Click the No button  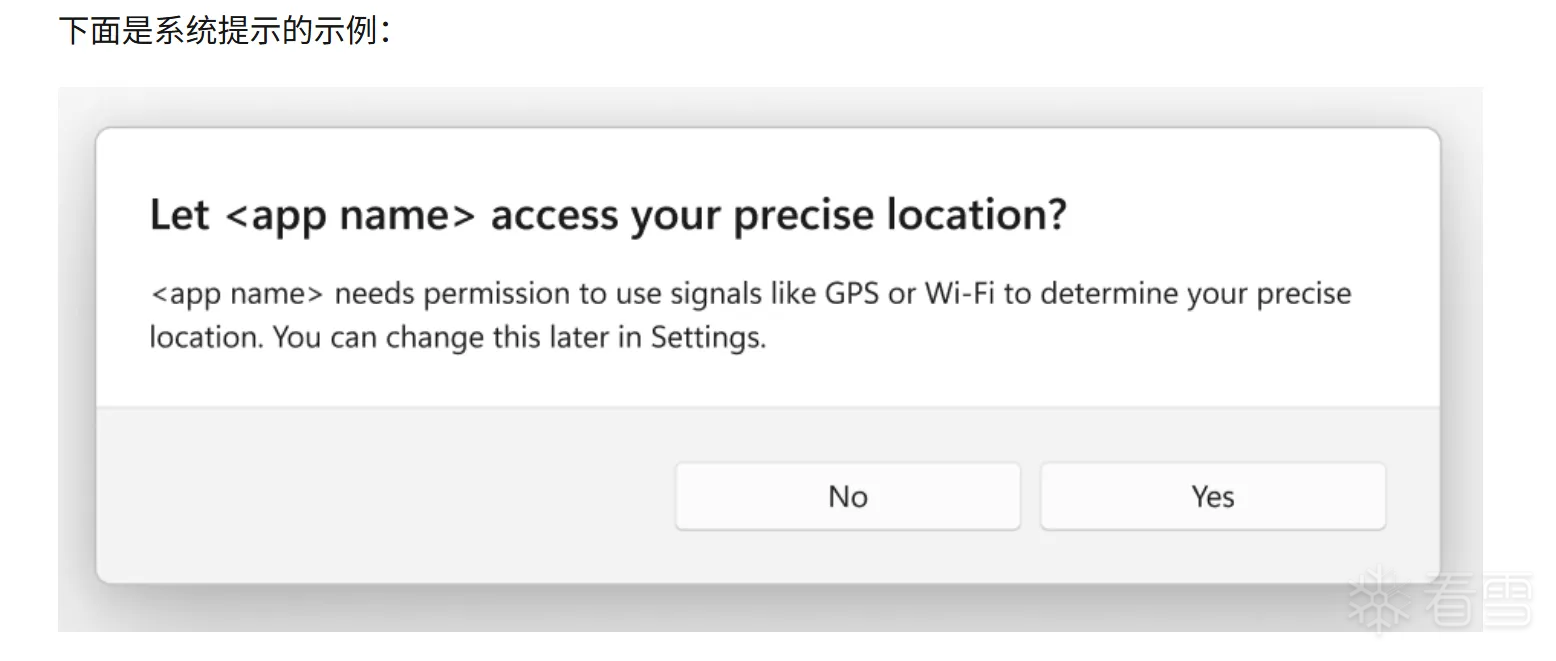click(x=847, y=496)
